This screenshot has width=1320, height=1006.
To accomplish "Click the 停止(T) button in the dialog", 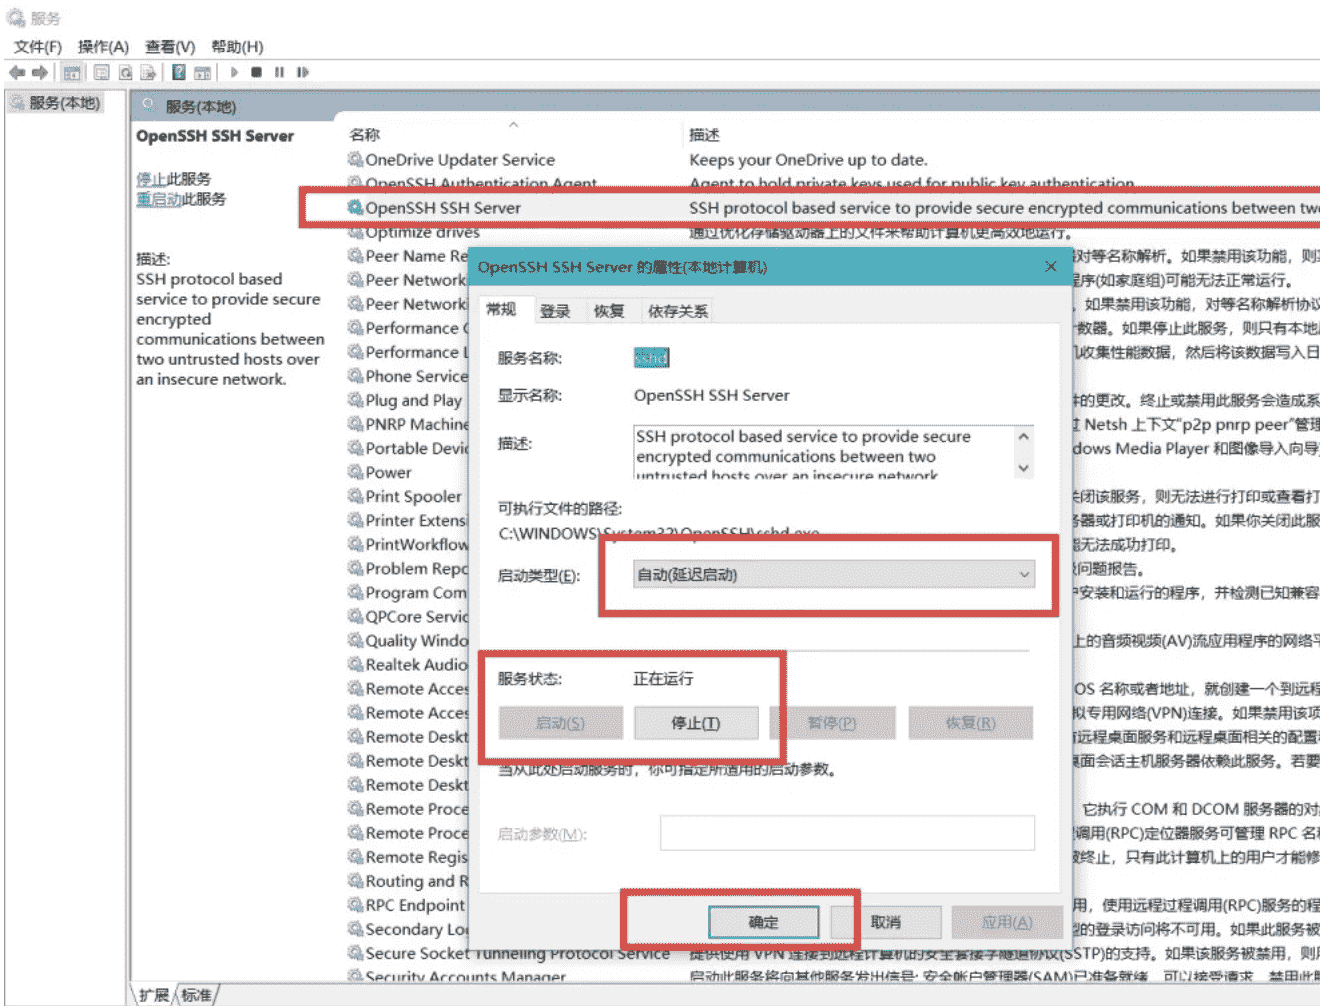I will pyautogui.click(x=696, y=723).
